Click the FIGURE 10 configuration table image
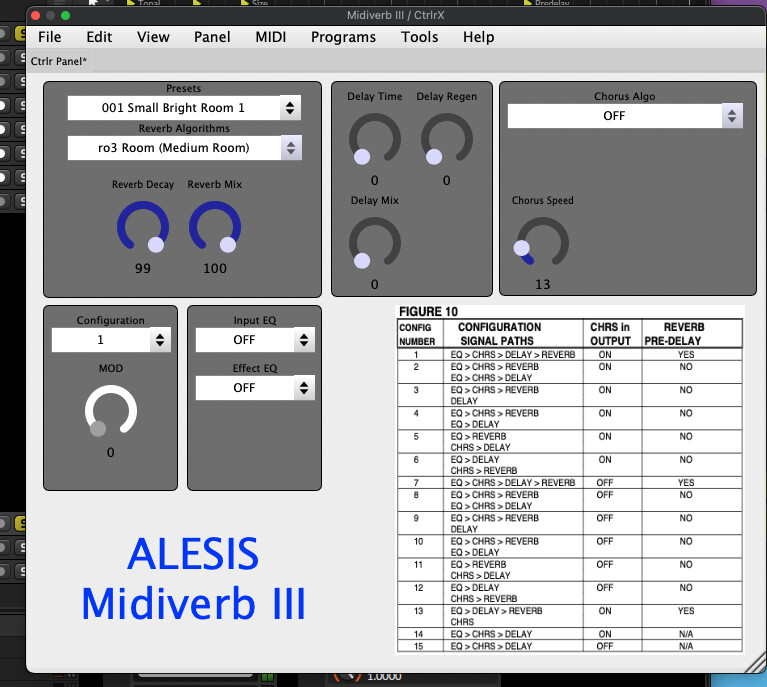This screenshot has width=767, height=687. click(570, 479)
